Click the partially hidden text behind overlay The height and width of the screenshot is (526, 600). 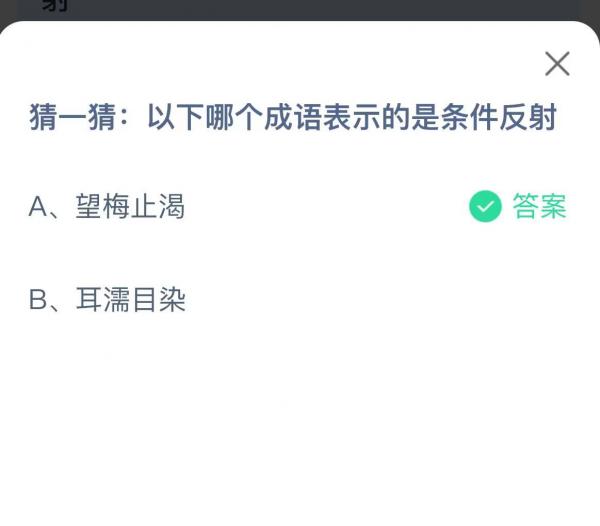click(55, 5)
